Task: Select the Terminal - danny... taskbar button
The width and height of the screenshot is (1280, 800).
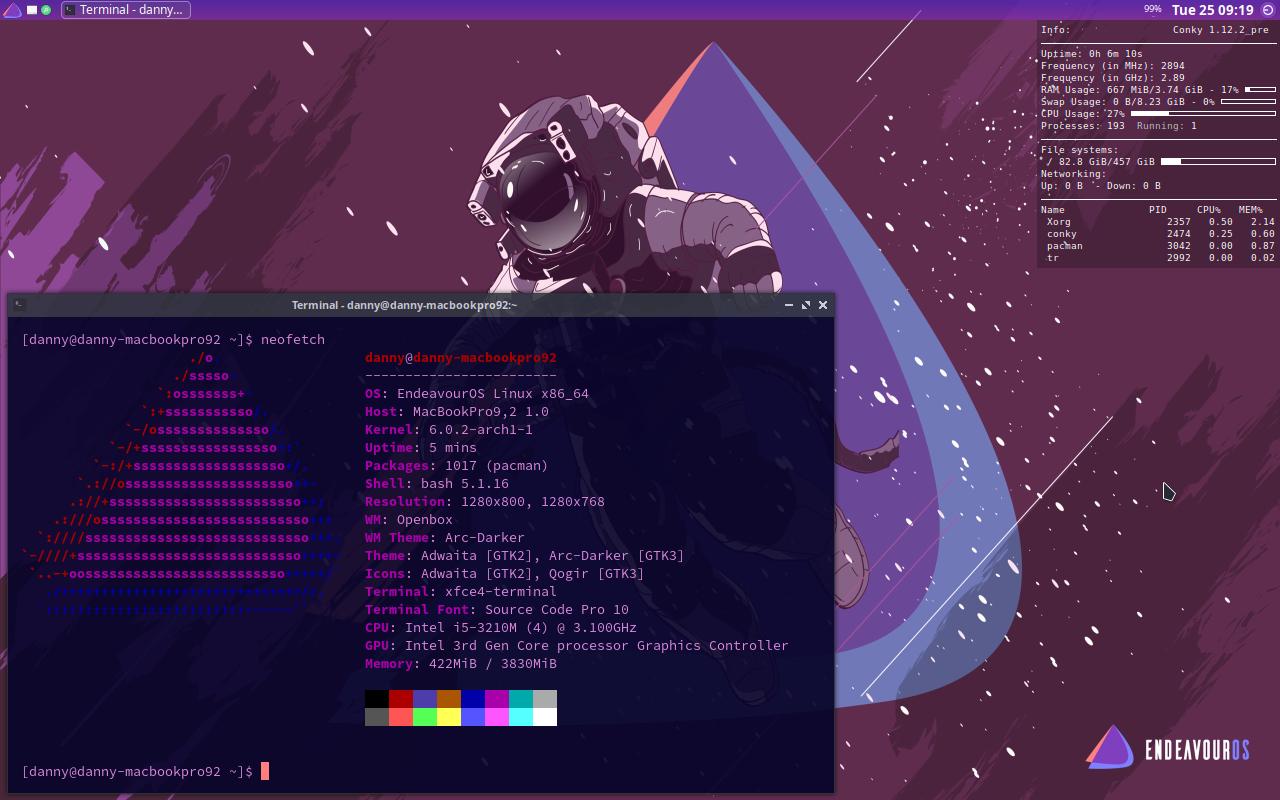Action: (125, 10)
